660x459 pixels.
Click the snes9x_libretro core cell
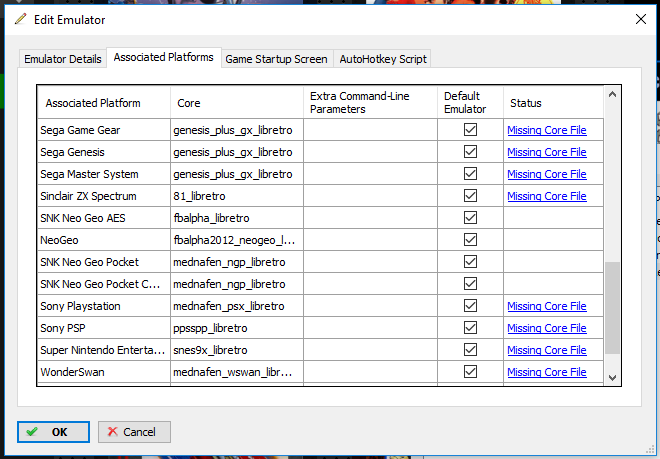[237, 350]
